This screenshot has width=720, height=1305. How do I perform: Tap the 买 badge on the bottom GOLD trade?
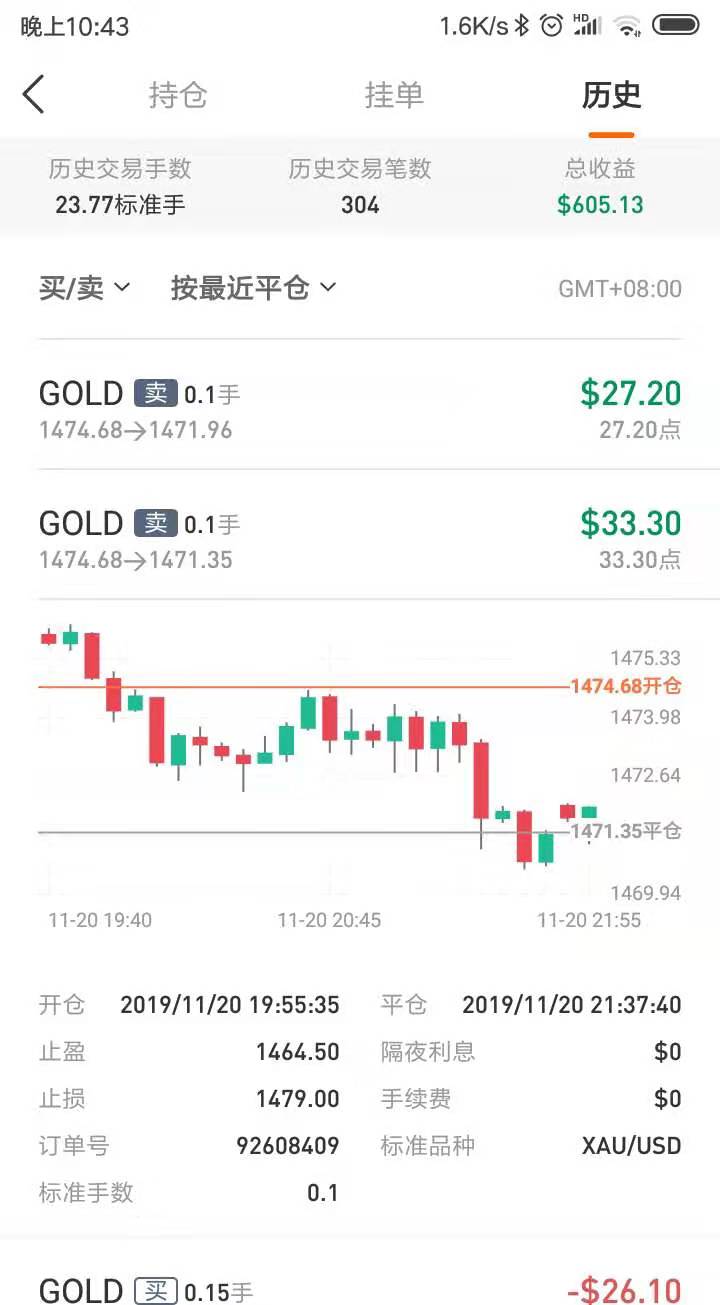[156, 1292]
